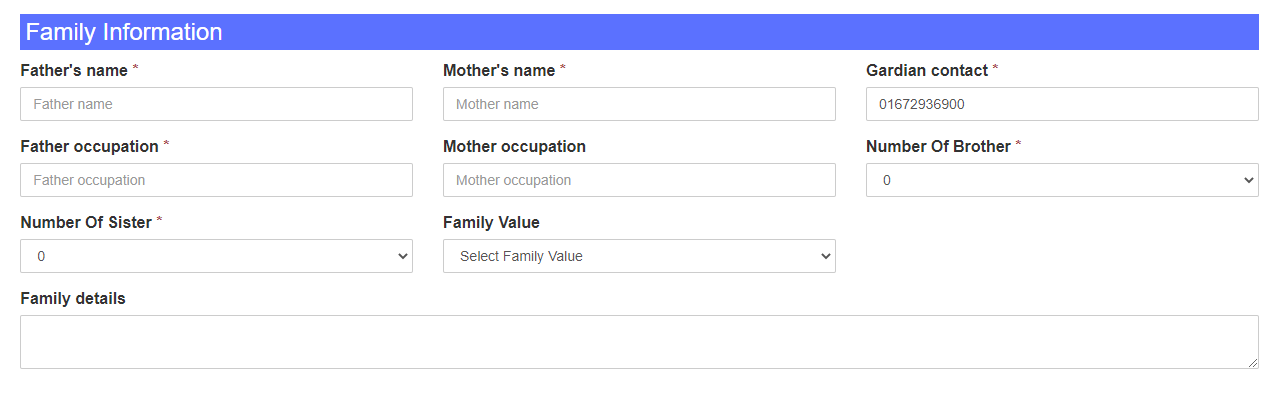1282x408 pixels.
Task: Select the Gardian contact field containing 01672936900
Action: click(x=1062, y=104)
